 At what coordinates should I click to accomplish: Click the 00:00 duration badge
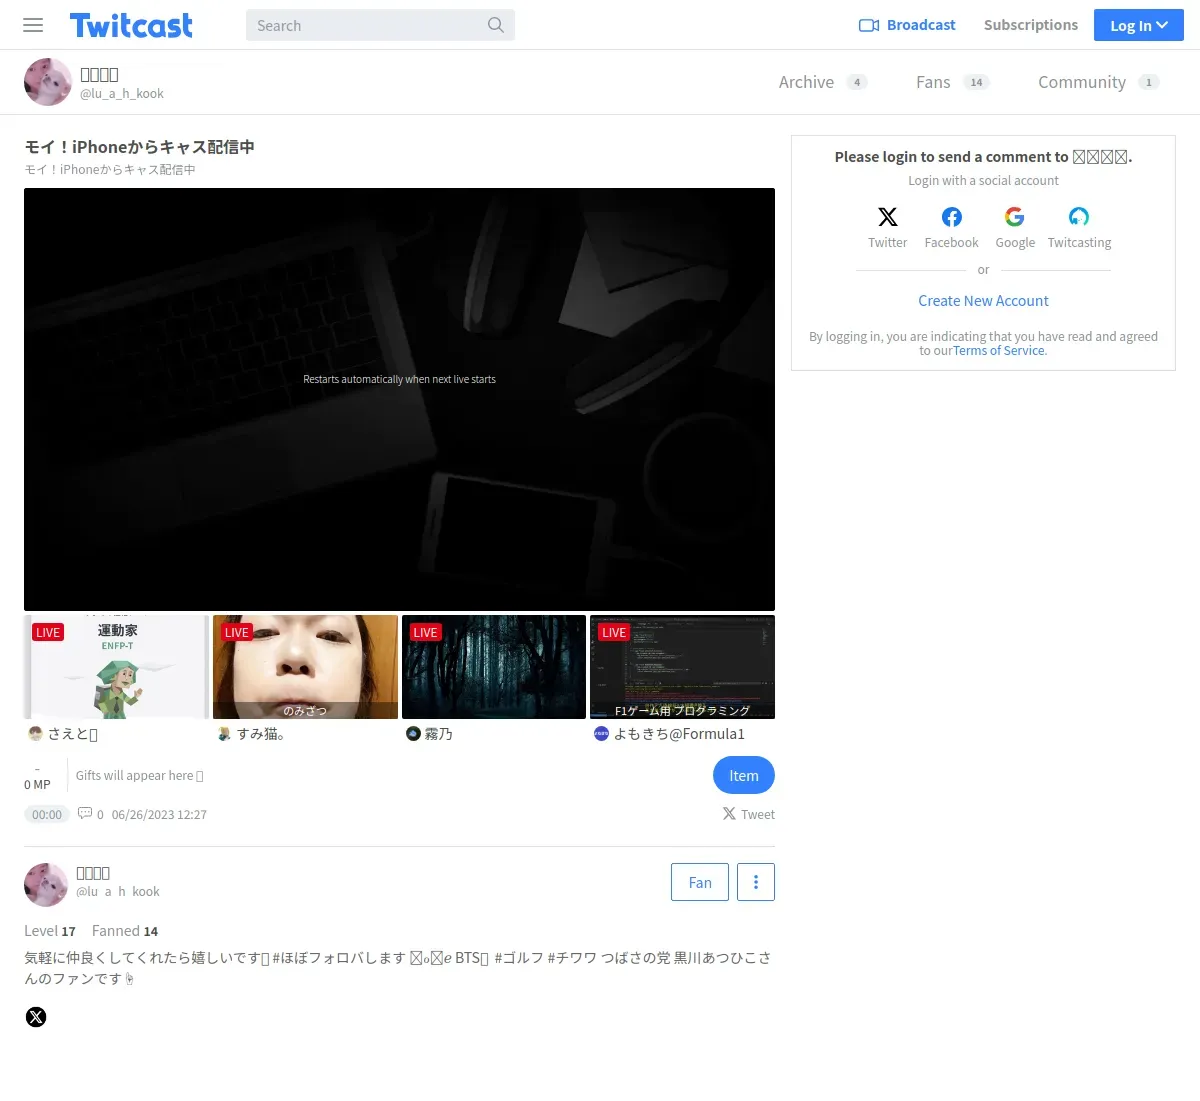[x=47, y=814]
